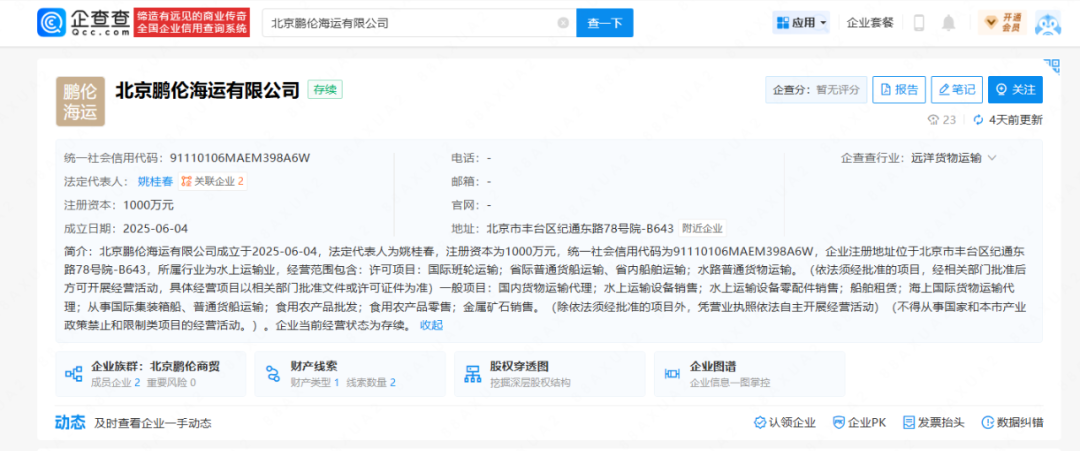Click the company title 北京鹏伦海运有限公司
1080x451 pixels.
207,90
